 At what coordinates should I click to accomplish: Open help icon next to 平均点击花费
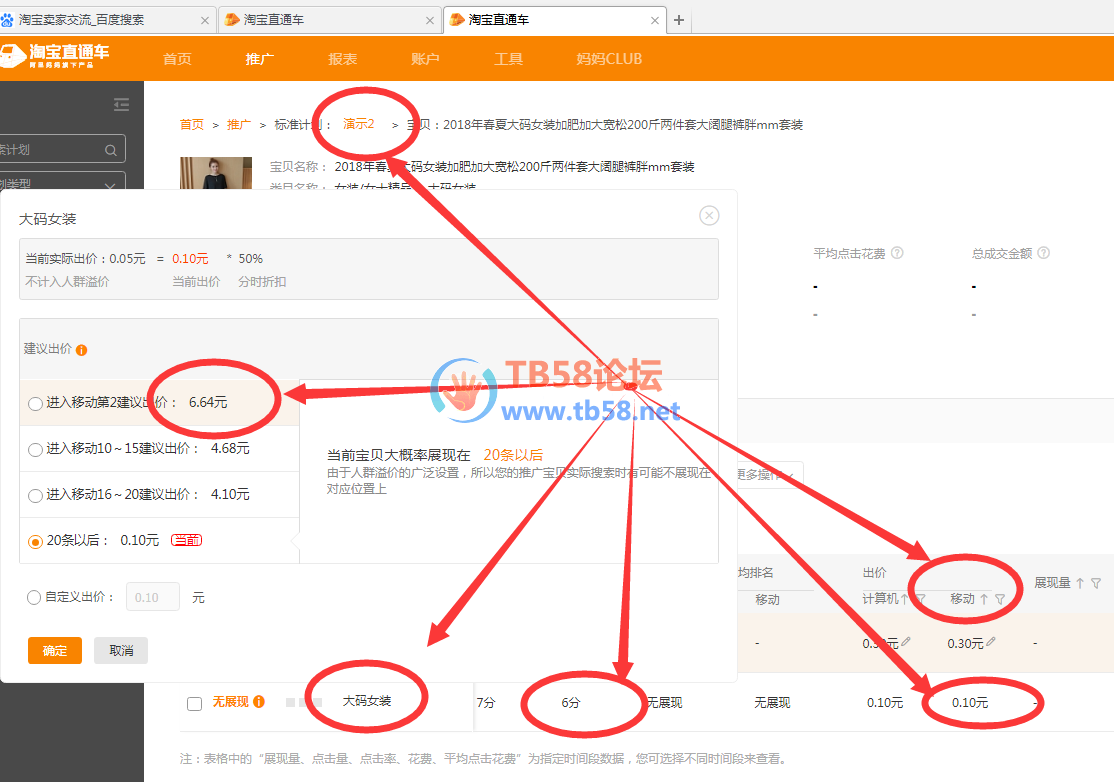click(x=897, y=253)
